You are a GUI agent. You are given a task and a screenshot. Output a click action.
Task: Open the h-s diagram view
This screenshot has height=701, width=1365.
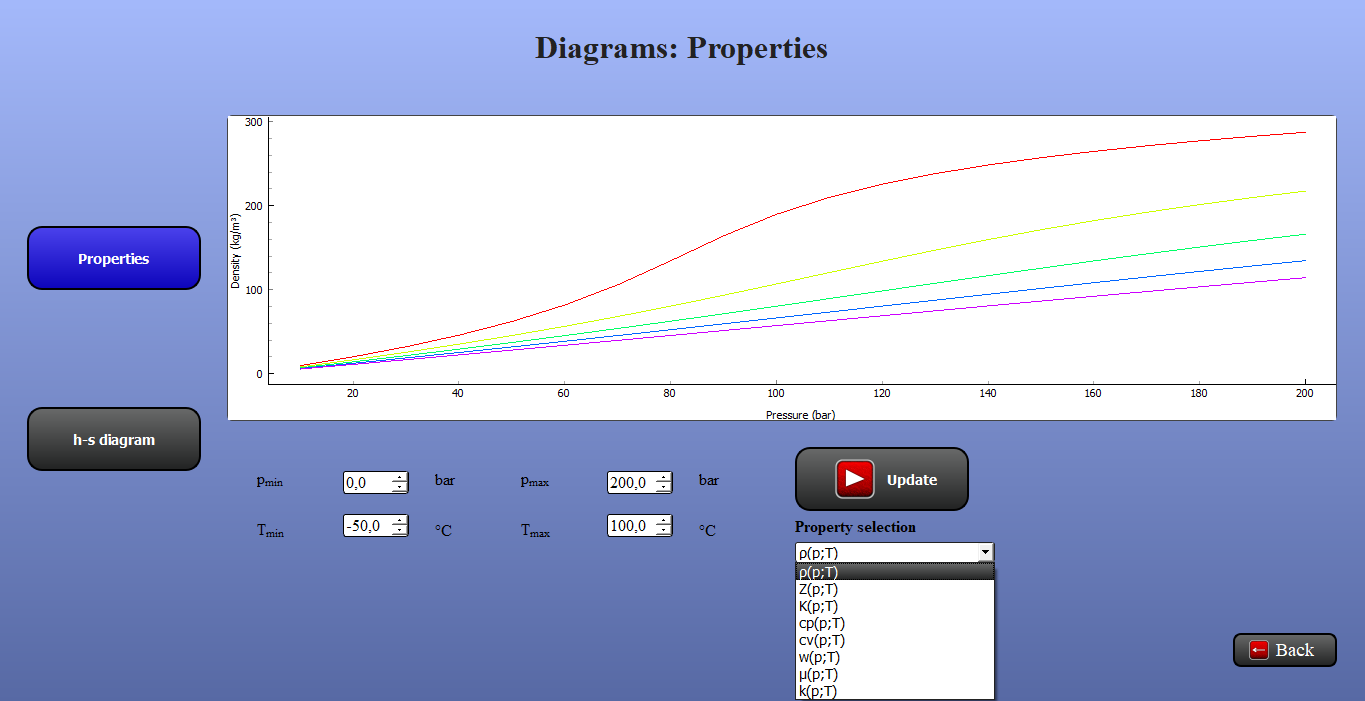(x=114, y=439)
